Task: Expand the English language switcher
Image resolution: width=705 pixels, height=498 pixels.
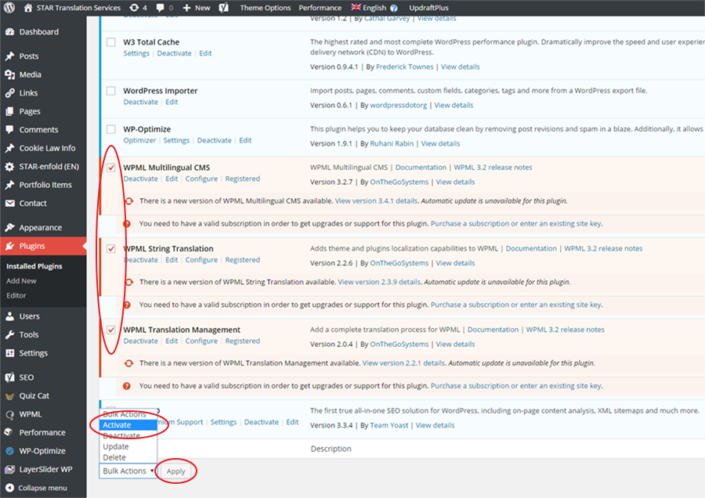Action: pos(374,7)
